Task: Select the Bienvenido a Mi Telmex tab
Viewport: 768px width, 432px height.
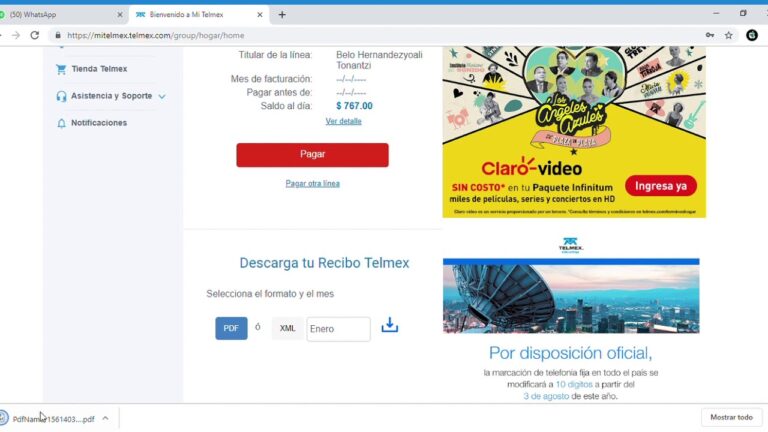Action: tap(199, 15)
